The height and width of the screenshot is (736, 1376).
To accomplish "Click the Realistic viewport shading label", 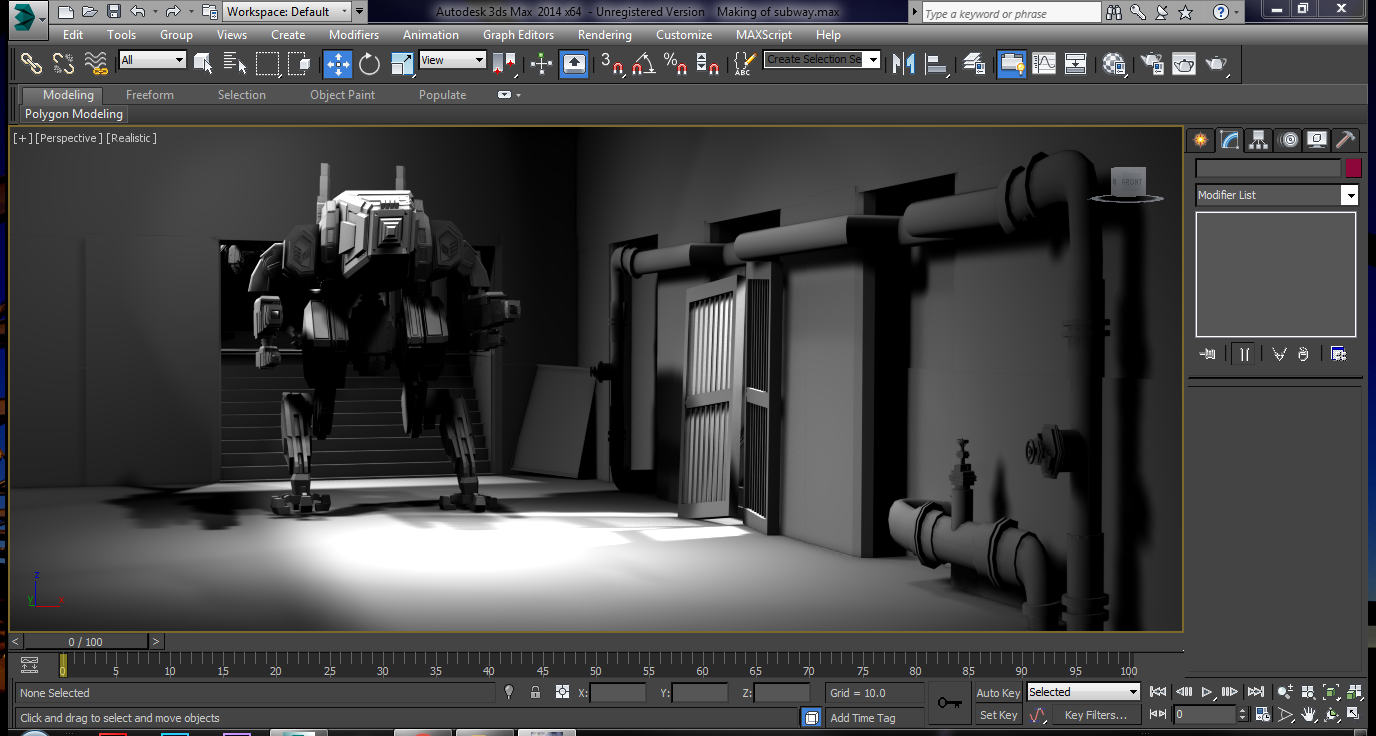I will (x=132, y=138).
